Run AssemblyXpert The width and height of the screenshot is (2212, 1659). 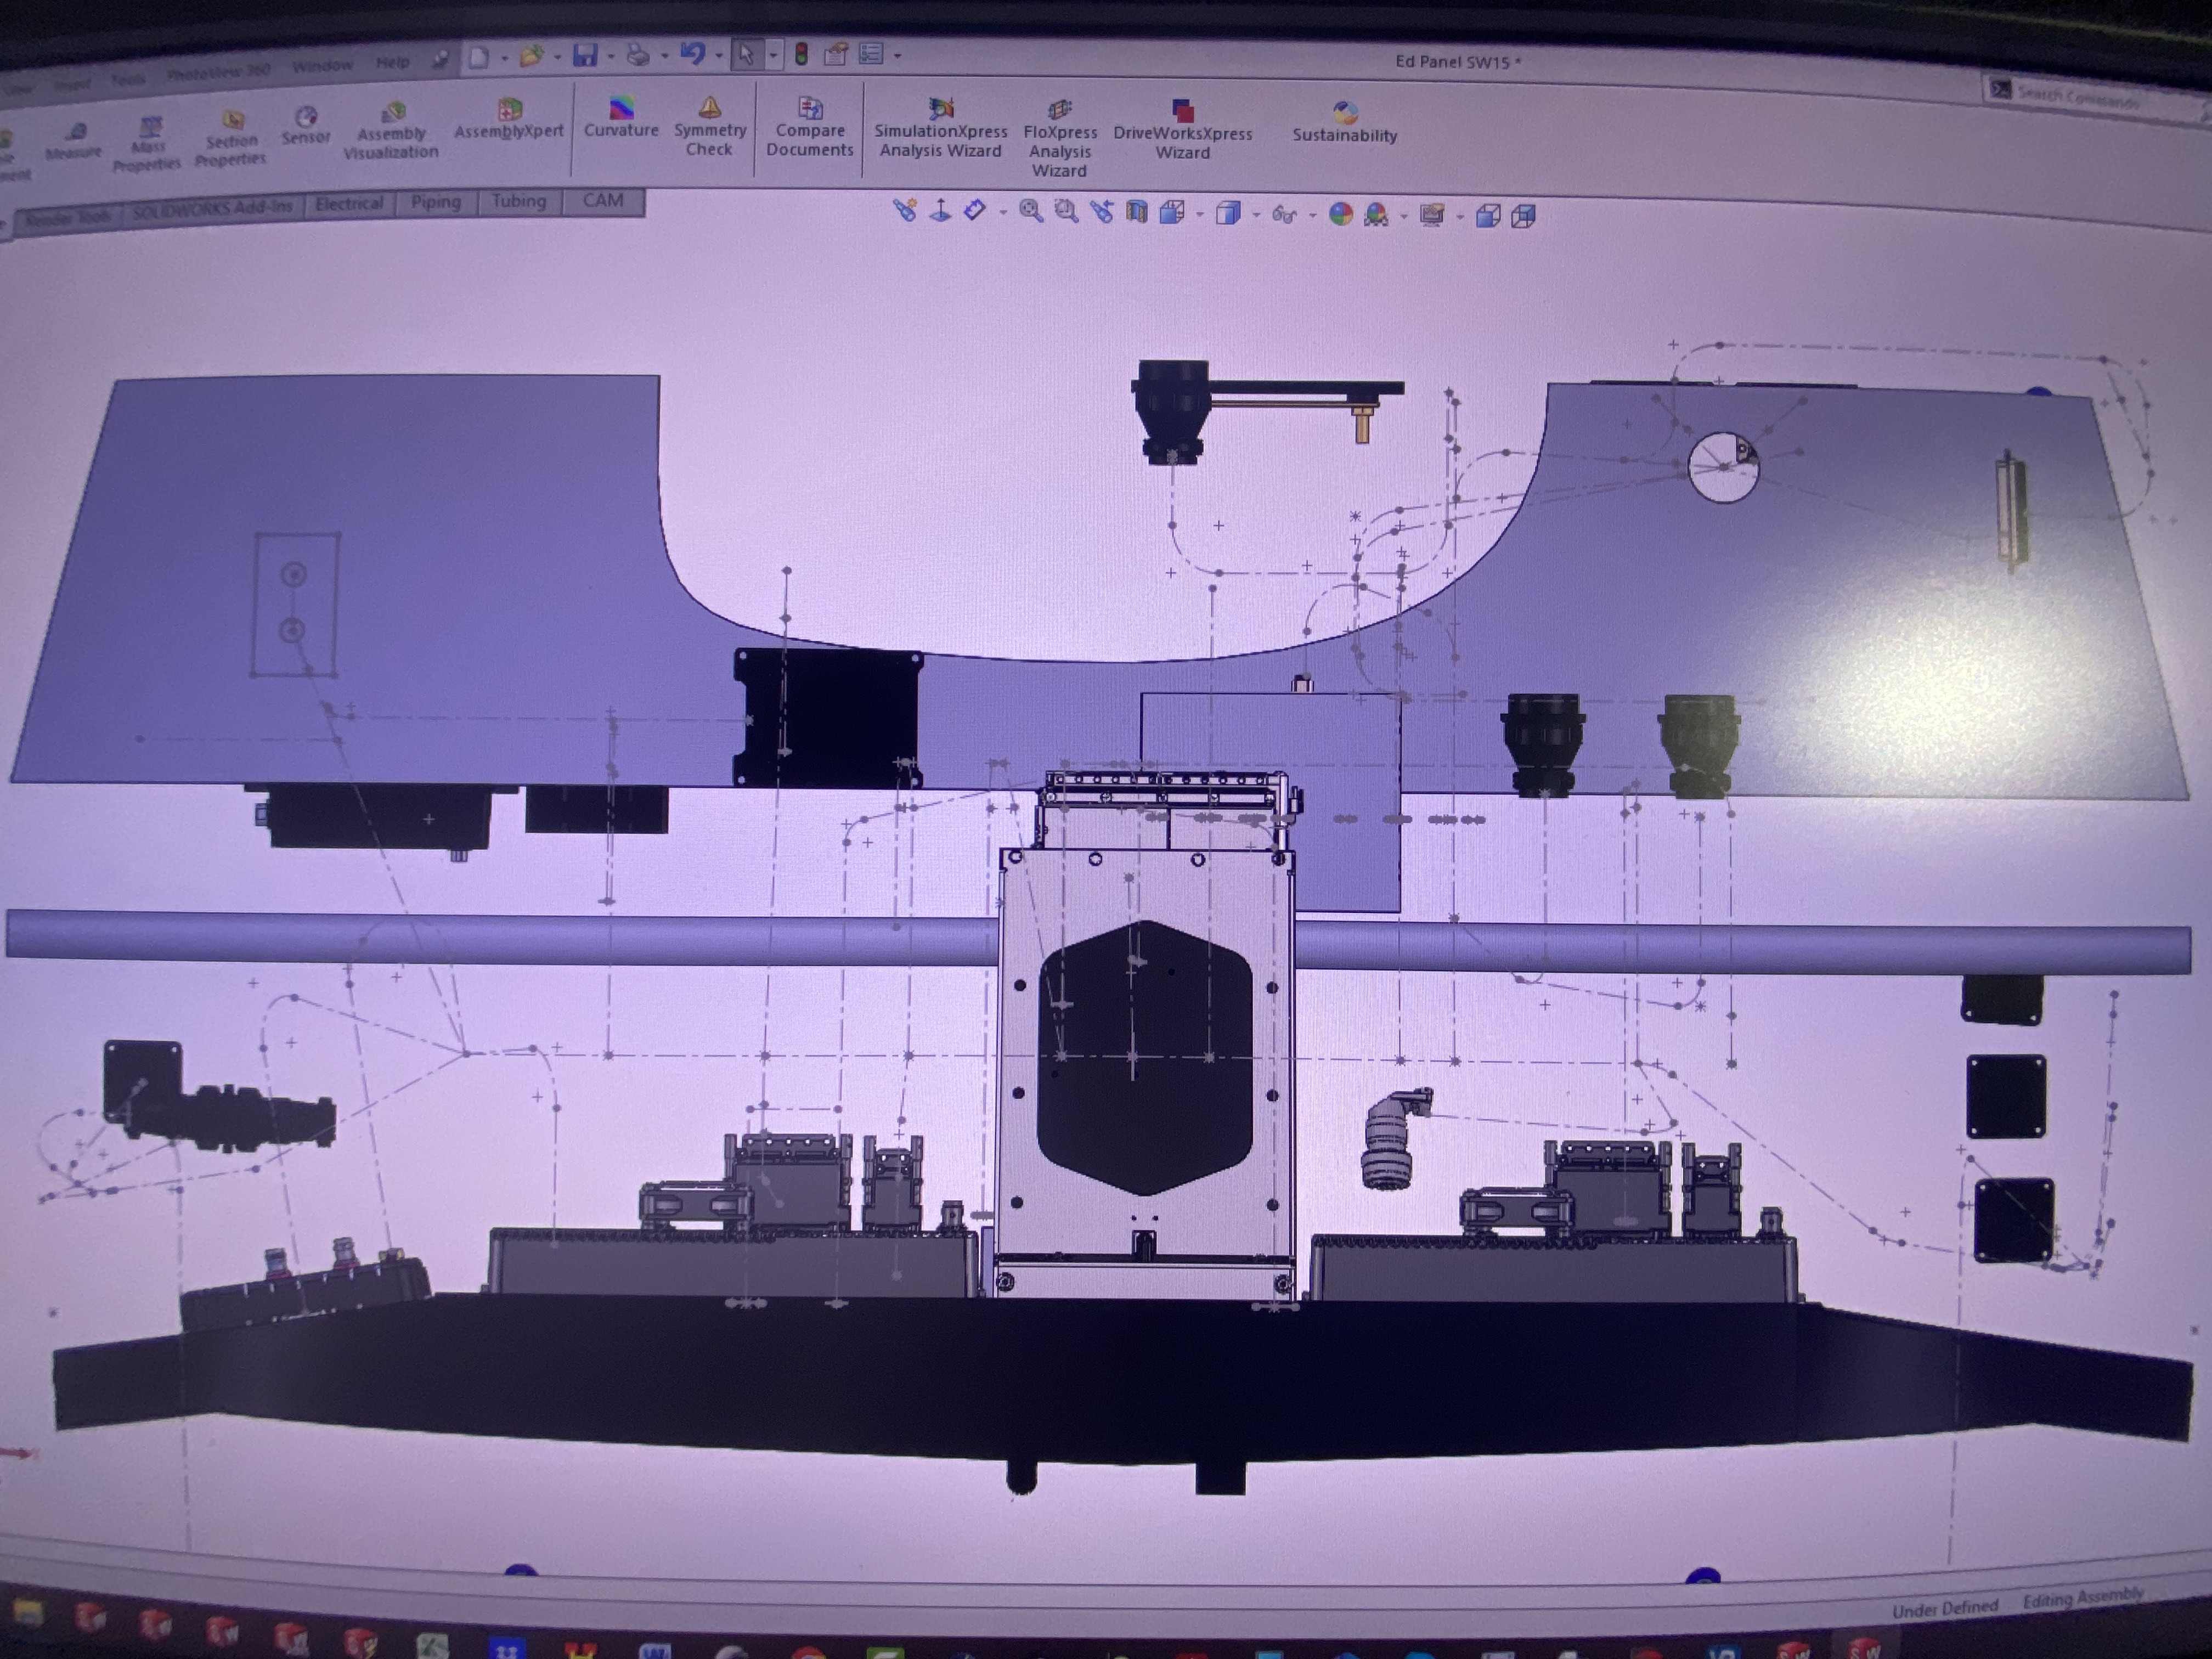click(509, 119)
